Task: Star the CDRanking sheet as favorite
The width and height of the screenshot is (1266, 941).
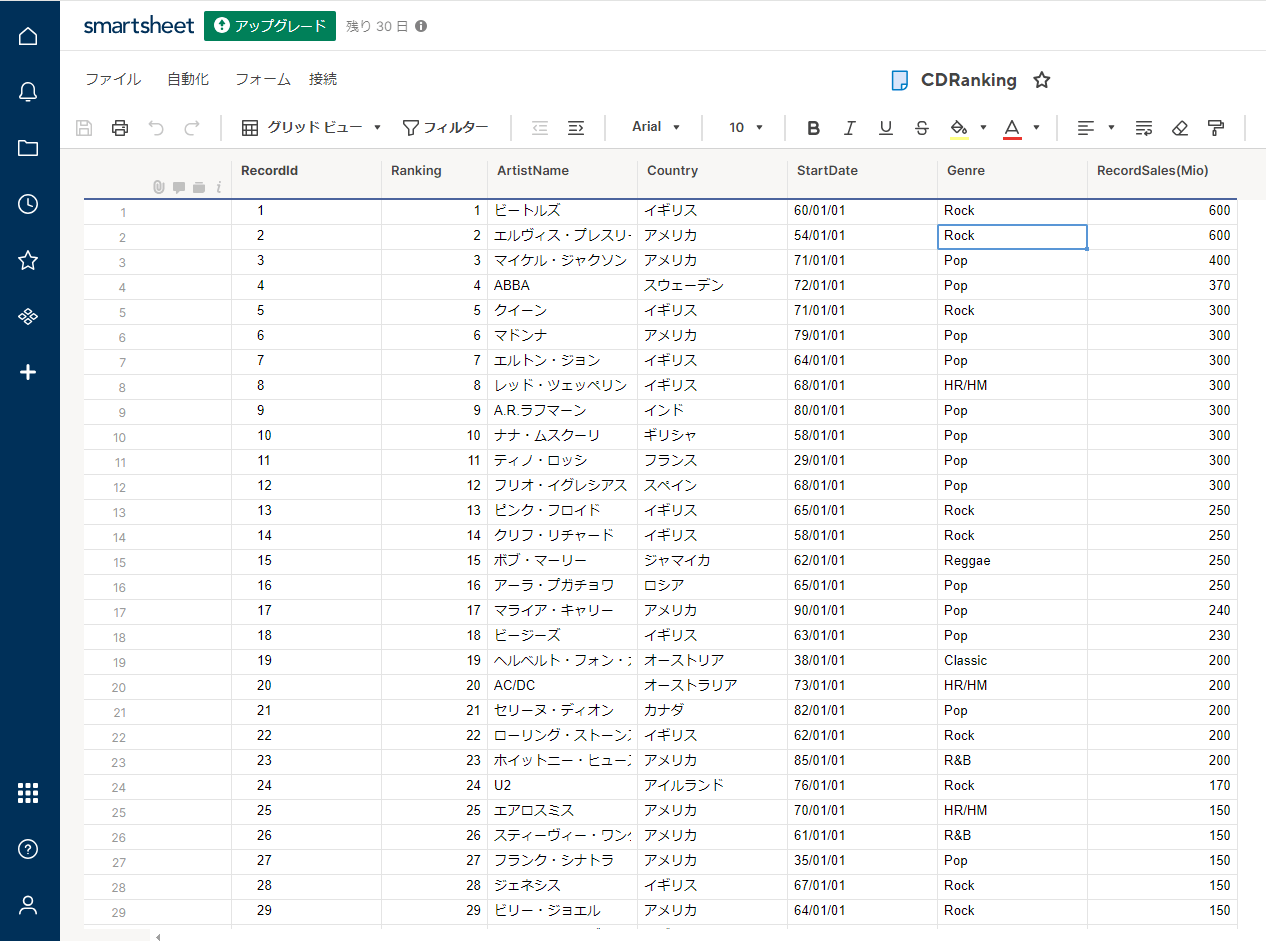Action: pyautogui.click(x=1042, y=81)
